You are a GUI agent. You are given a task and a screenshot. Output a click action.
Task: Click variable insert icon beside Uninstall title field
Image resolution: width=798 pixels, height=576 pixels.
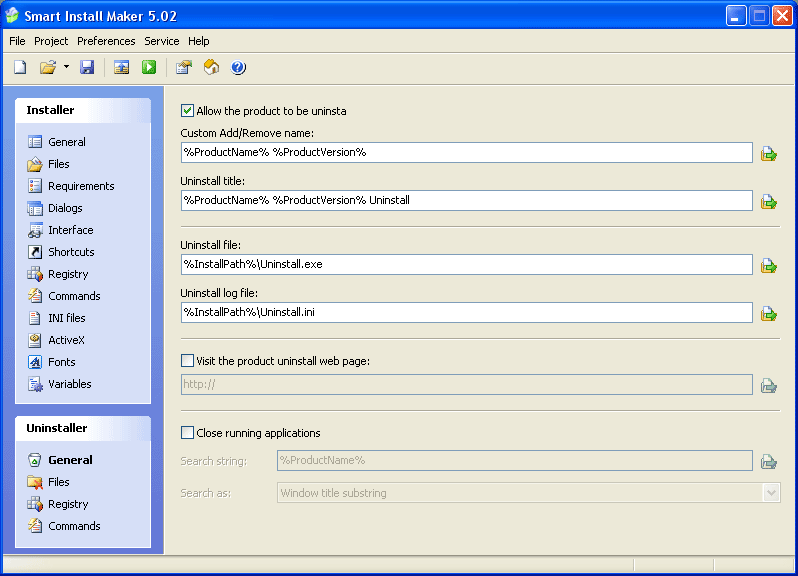(x=768, y=201)
